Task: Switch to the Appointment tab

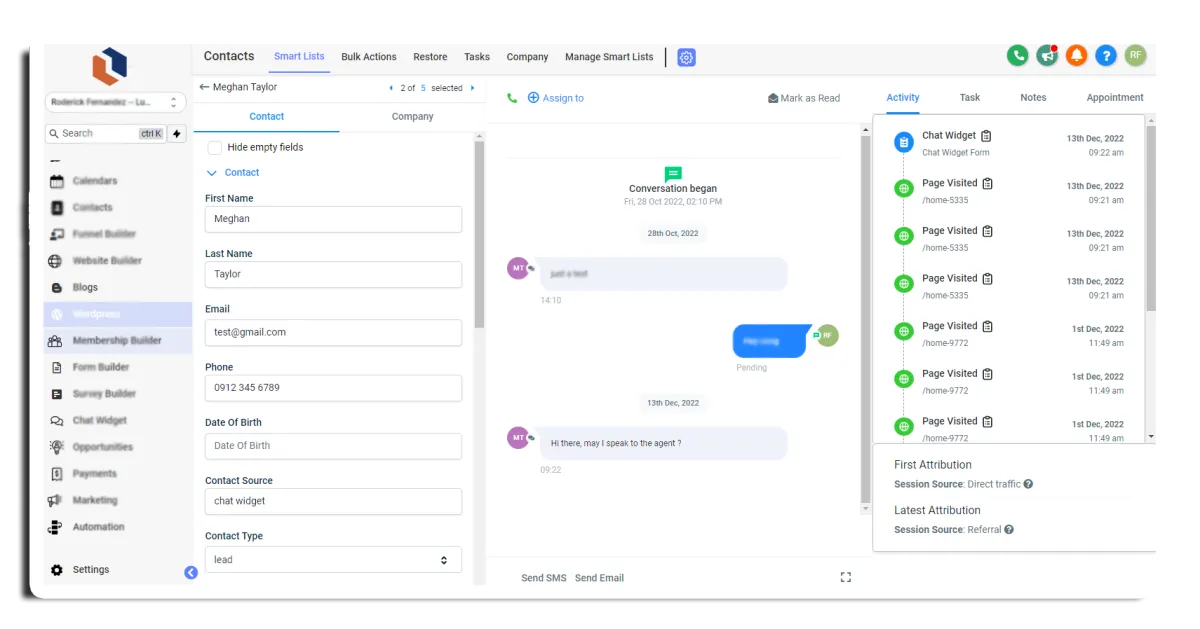Action: coord(1115,98)
